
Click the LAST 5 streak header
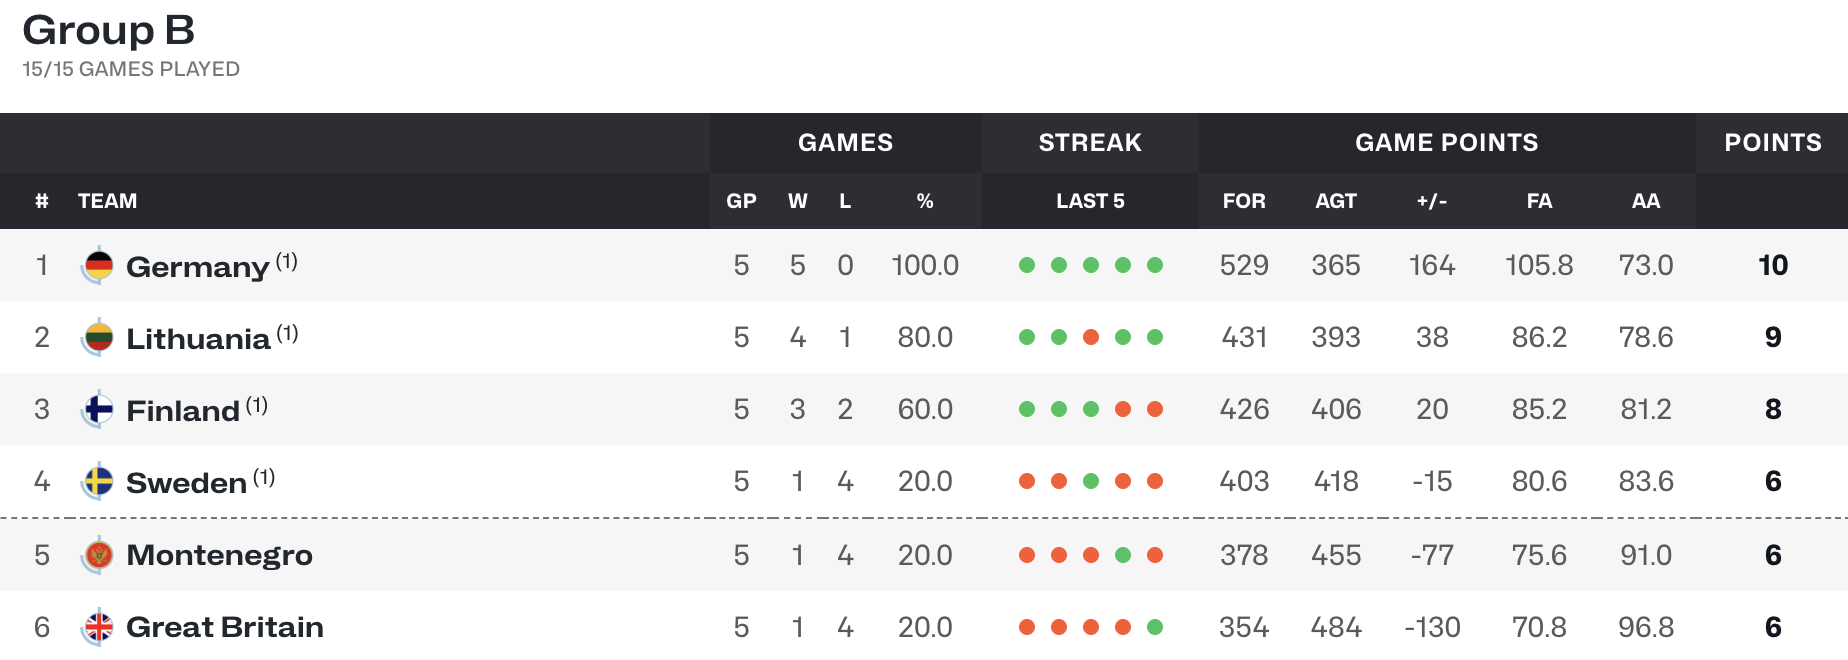pos(1090,201)
